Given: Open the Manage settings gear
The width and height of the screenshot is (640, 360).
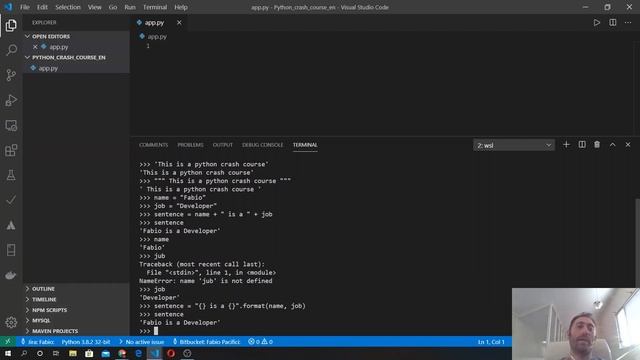Looking at the screenshot, I should tap(11, 322).
